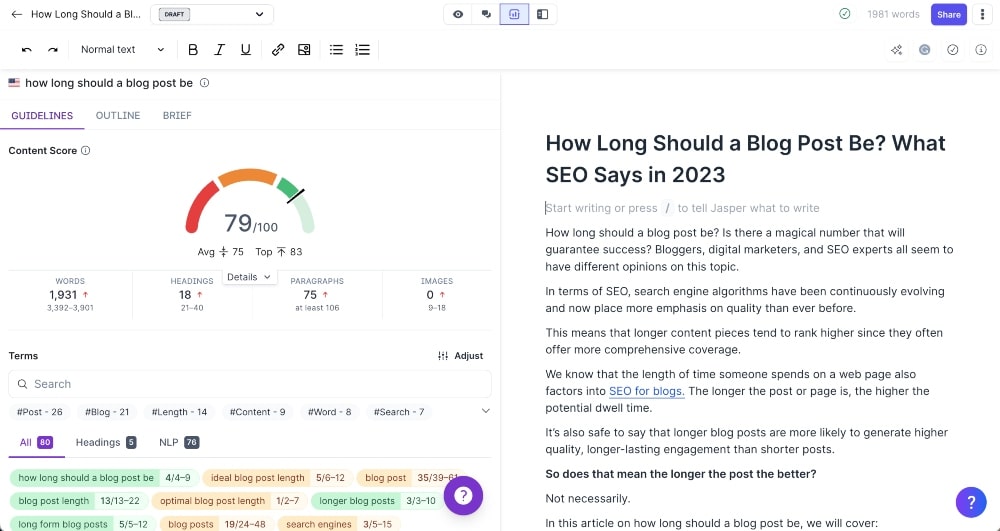Click the WORDS 1,931 metric

pyautogui.click(x=70, y=294)
